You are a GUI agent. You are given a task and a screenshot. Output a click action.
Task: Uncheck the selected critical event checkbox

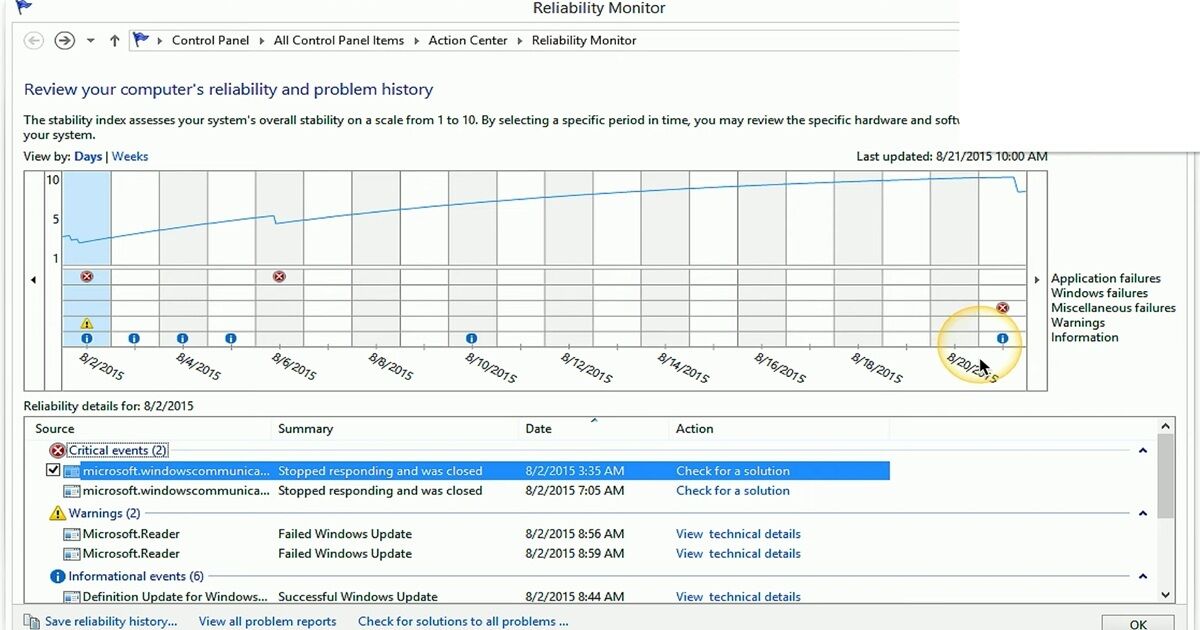[54, 470]
